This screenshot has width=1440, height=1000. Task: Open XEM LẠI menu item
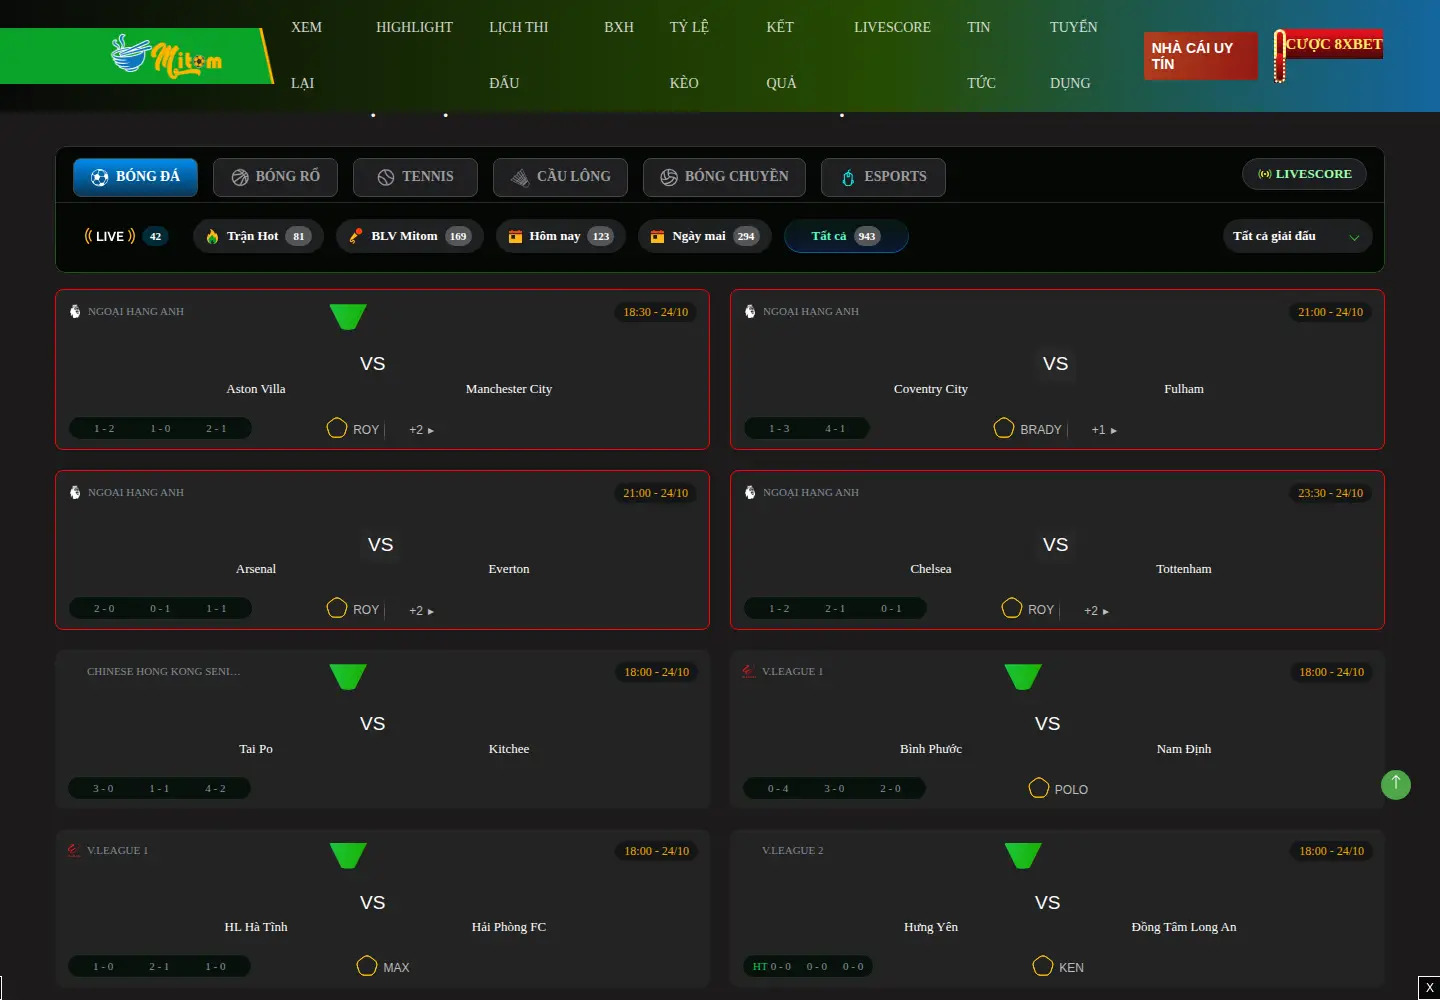[306, 55]
